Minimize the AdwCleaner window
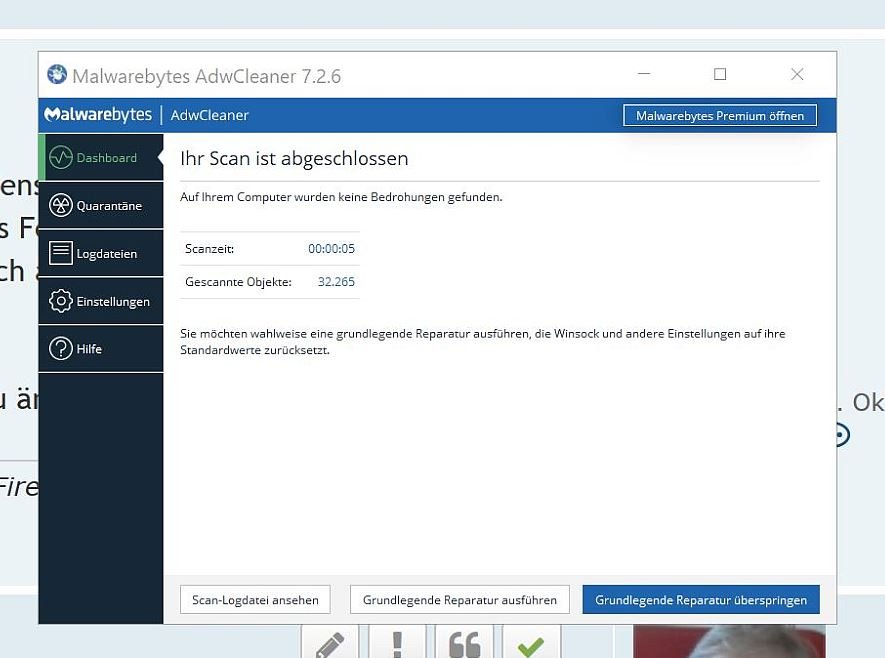The width and height of the screenshot is (885, 658). coord(643,75)
